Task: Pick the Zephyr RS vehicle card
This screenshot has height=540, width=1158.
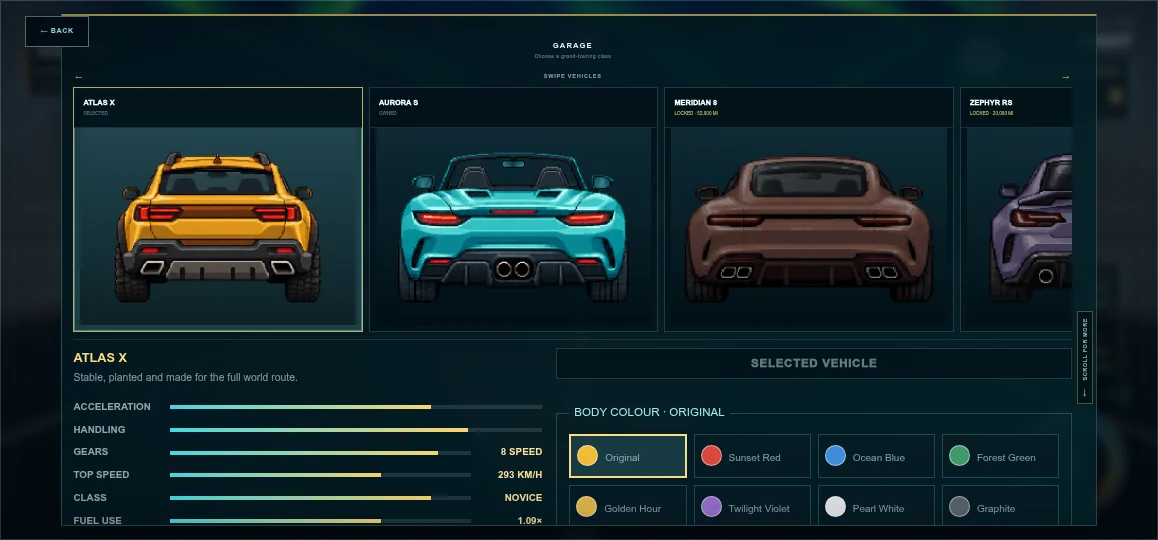Action: pyautogui.click(x=1016, y=210)
